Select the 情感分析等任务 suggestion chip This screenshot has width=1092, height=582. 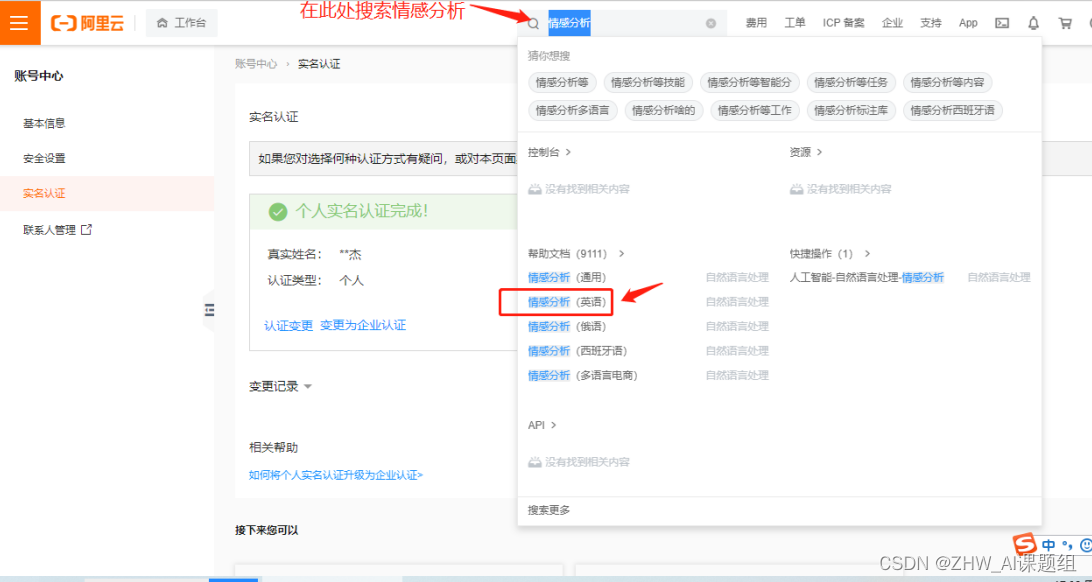point(850,83)
